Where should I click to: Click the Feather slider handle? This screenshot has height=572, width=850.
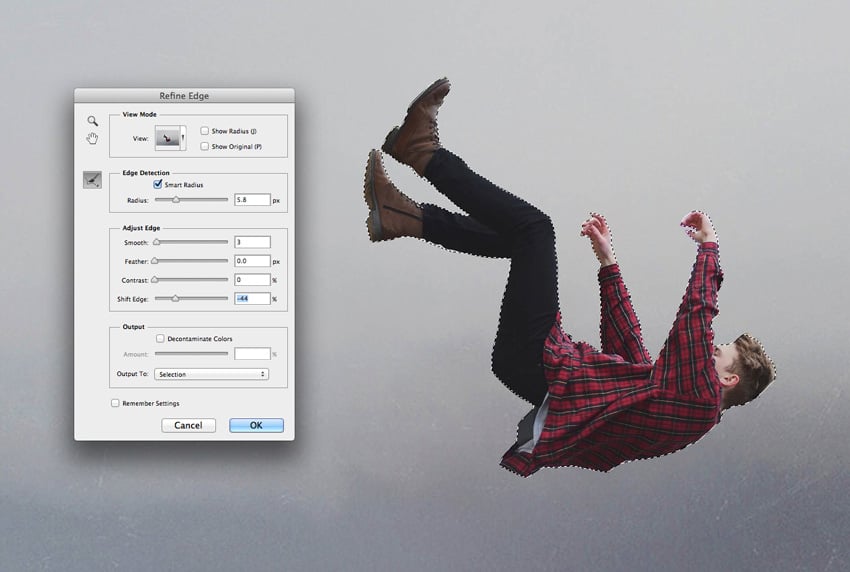point(155,261)
